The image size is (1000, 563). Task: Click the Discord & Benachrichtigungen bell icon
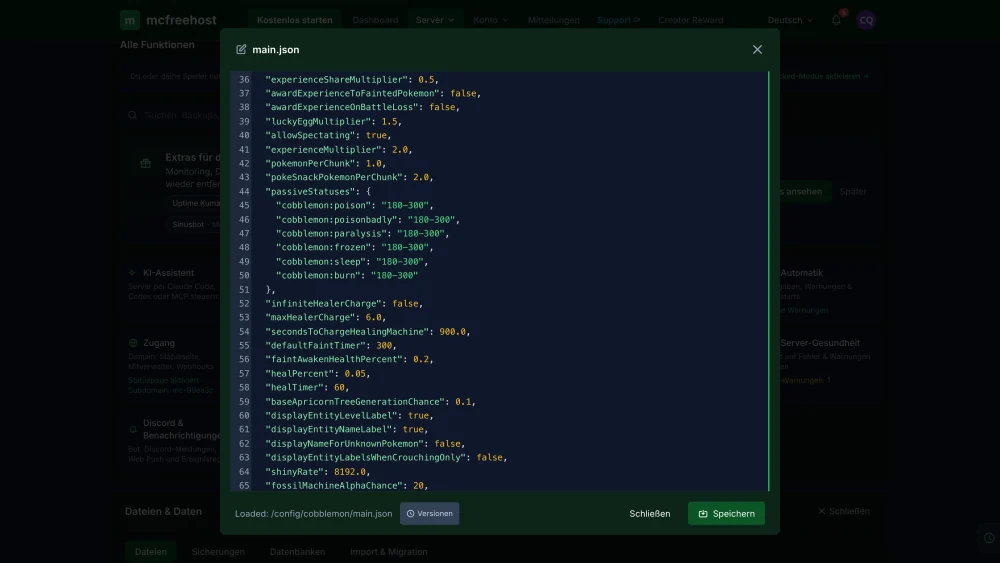coord(133,429)
